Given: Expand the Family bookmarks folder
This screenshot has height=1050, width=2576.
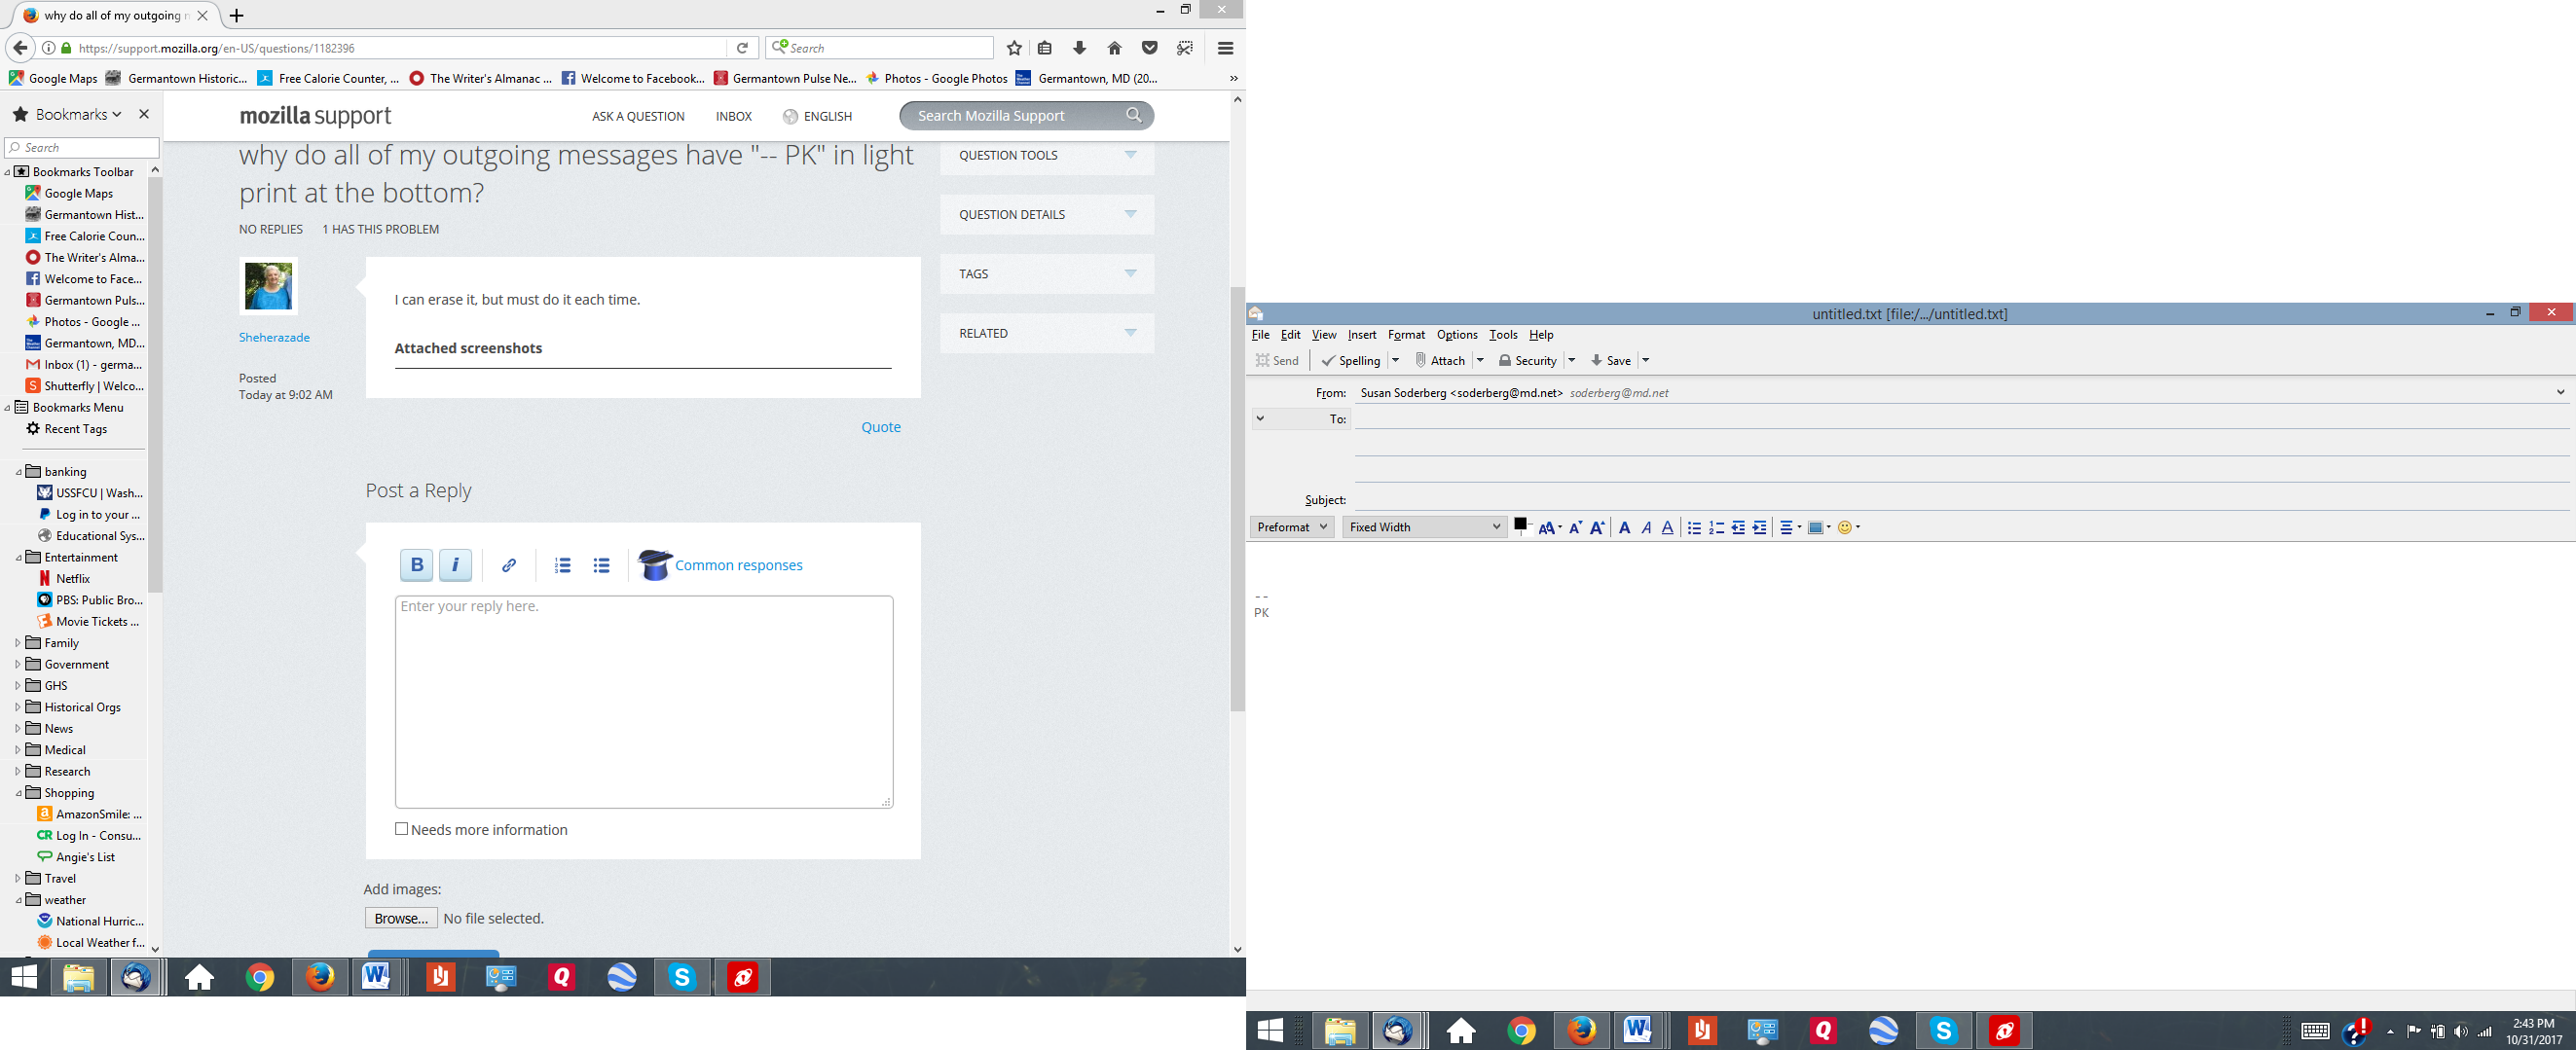Looking at the screenshot, I should pyautogui.click(x=18, y=643).
